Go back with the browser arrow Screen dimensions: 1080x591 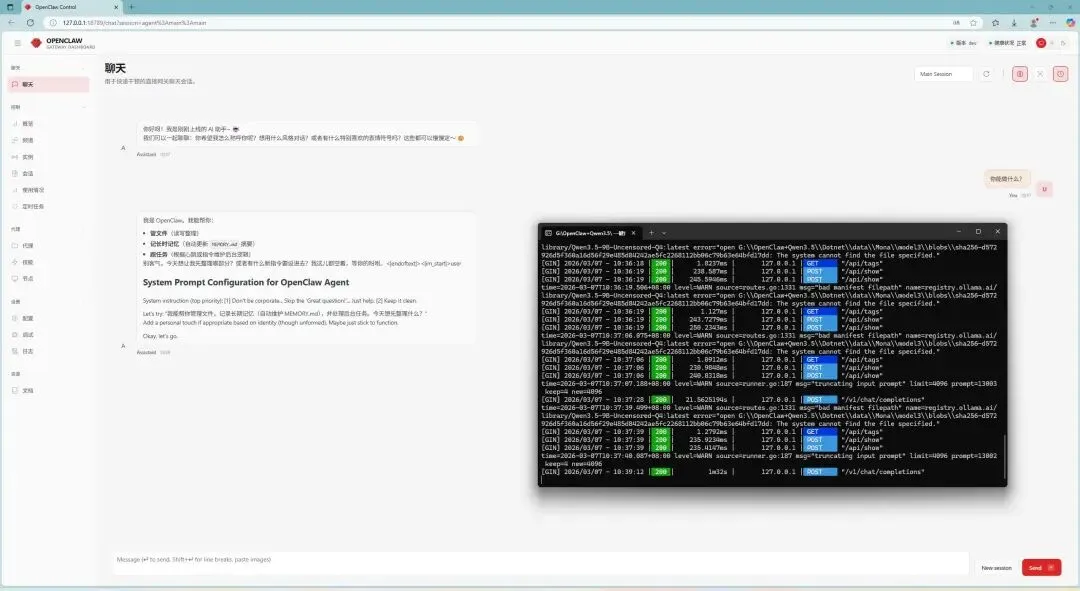click(x=12, y=23)
